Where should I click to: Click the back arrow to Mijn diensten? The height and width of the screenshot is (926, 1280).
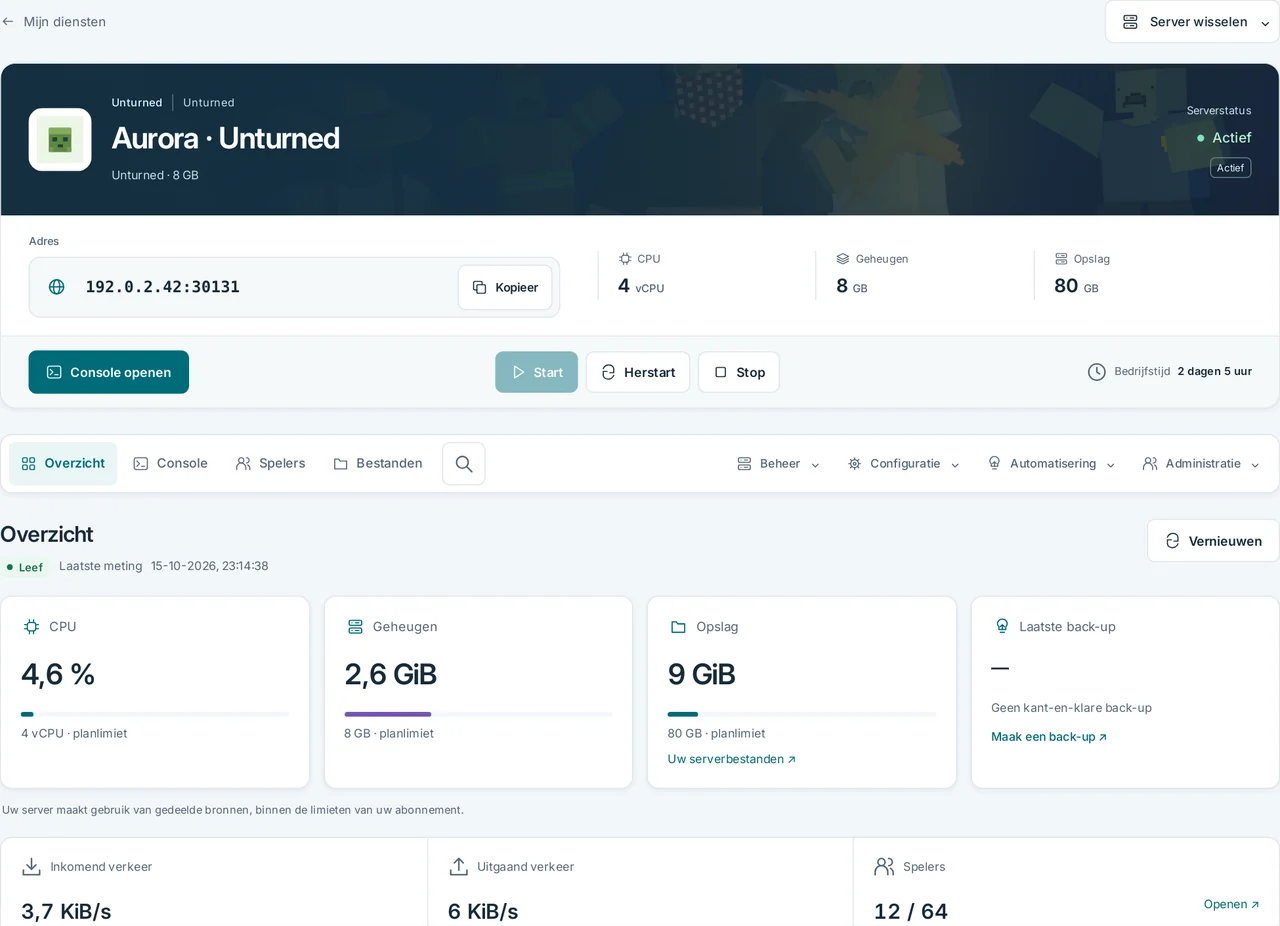(x=8, y=21)
